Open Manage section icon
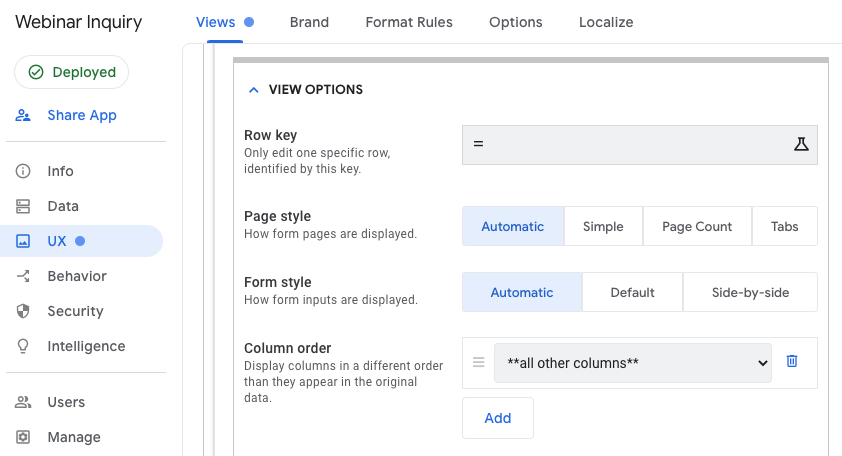This screenshot has height=456, width=842. click(x=23, y=437)
